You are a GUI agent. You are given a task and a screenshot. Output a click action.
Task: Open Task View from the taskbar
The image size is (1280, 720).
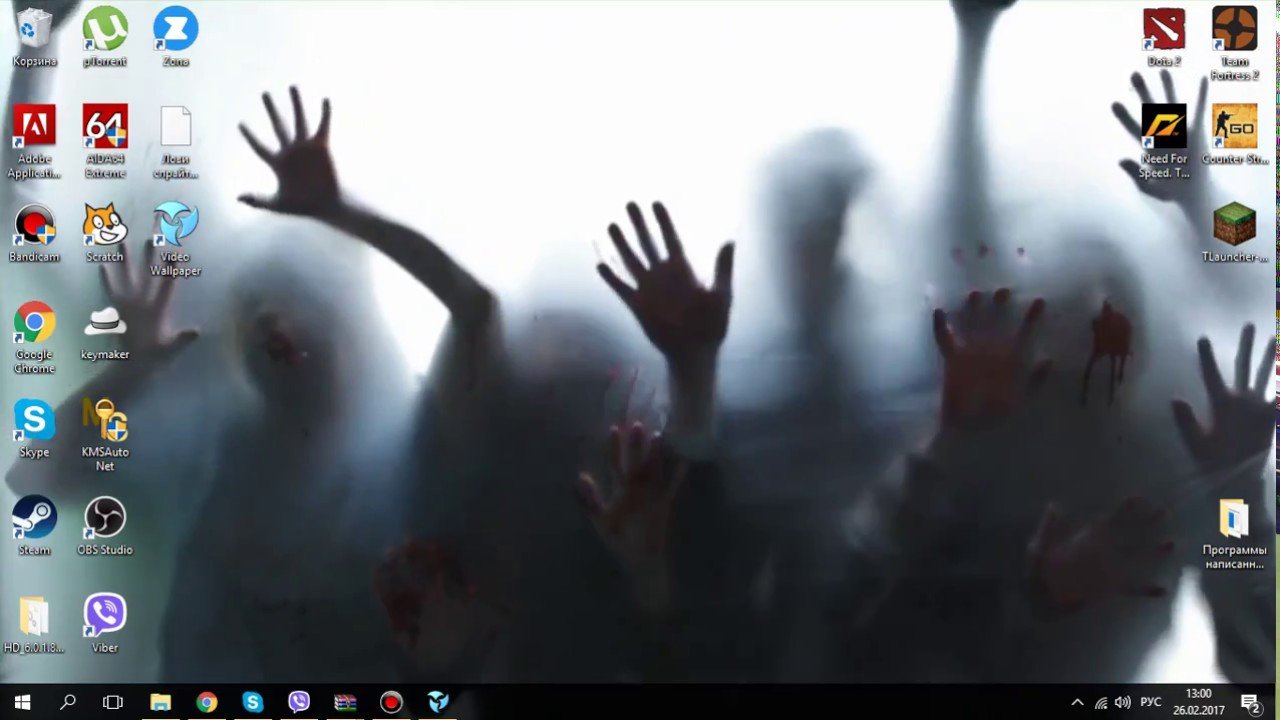[x=113, y=702]
